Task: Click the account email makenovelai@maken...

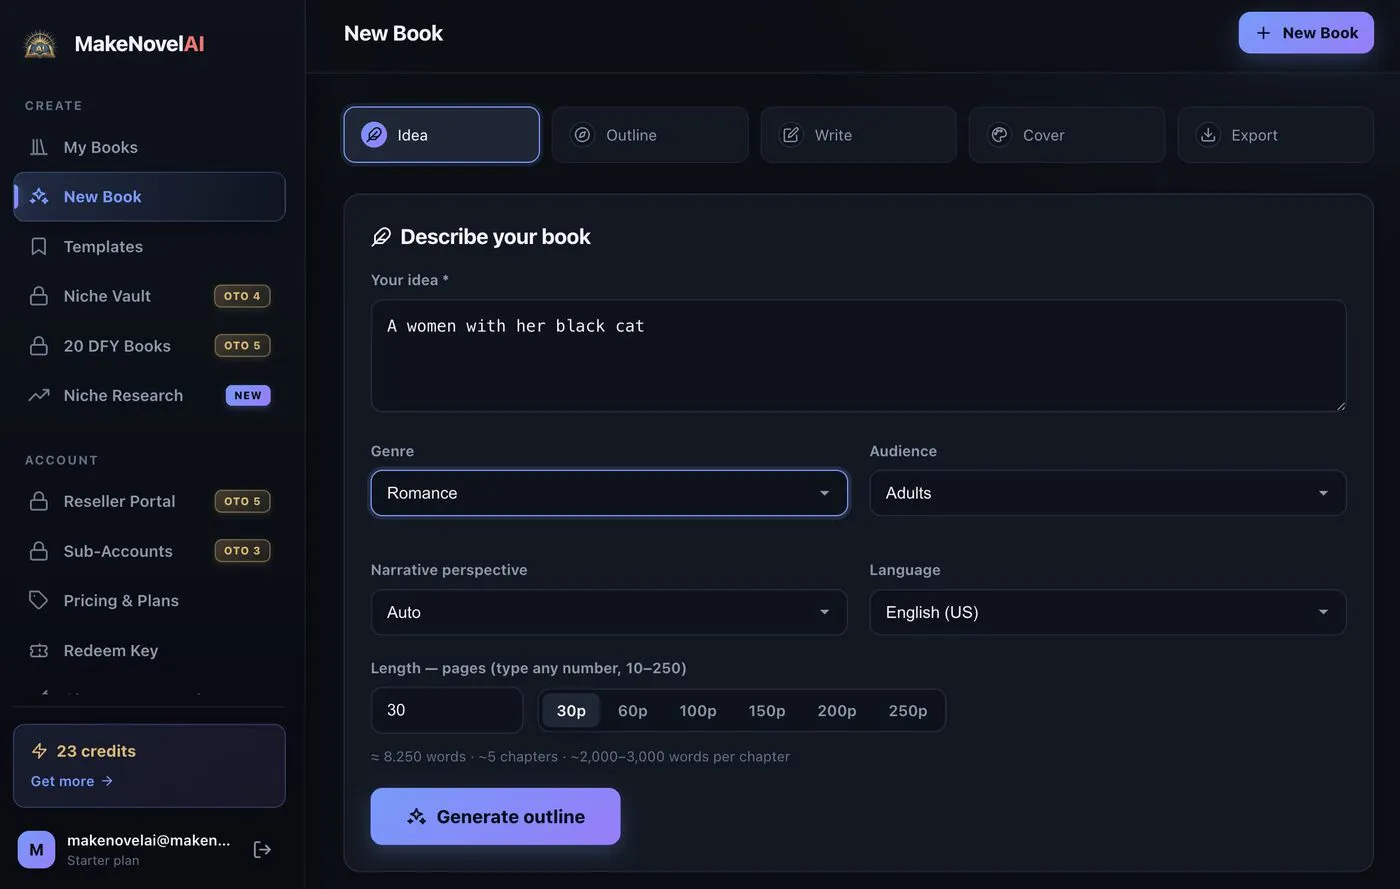Action: (x=148, y=840)
